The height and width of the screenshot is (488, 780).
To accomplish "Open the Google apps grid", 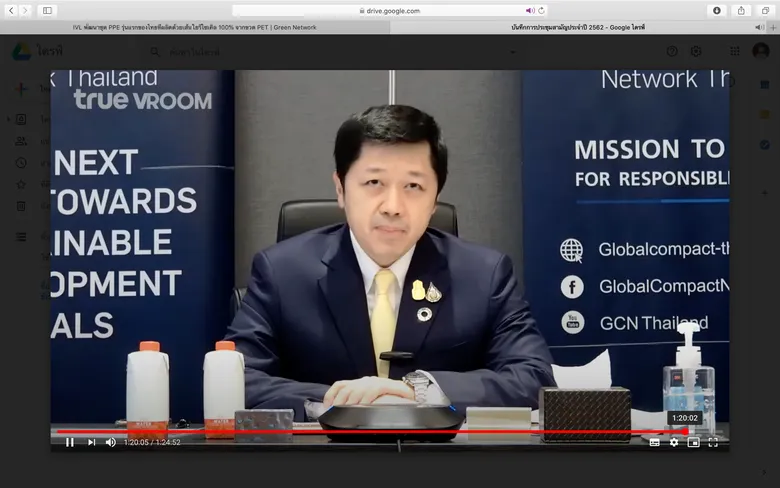I will (734, 51).
